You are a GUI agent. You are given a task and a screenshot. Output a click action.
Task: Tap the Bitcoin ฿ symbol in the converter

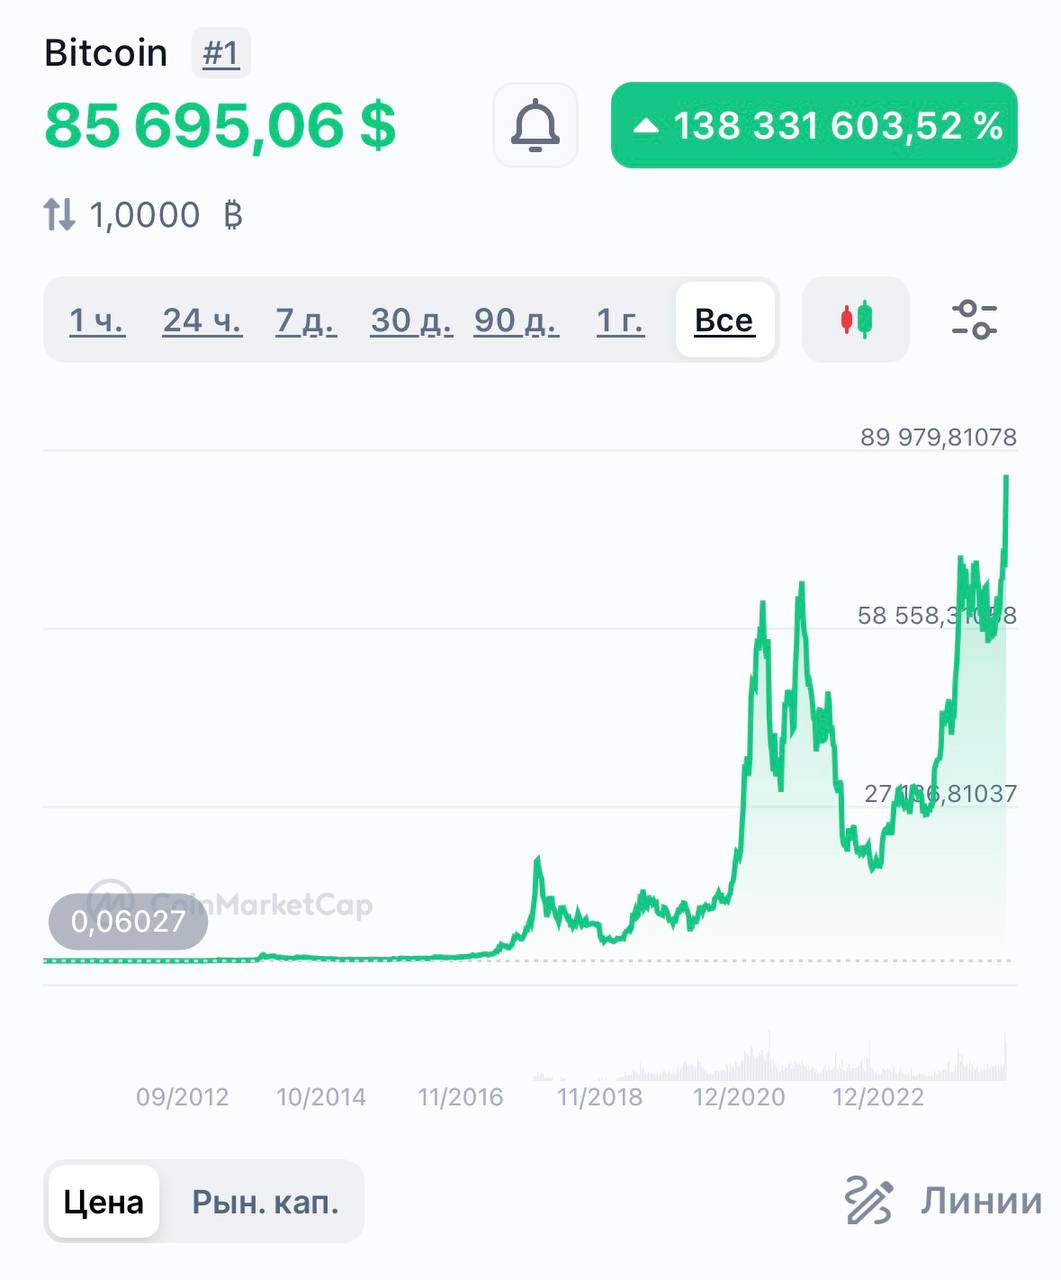[233, 215]
